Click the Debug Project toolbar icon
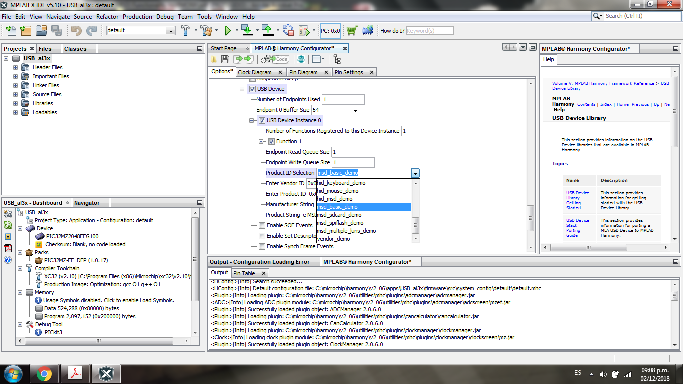The image size is (684, 385). tap(304, 31)
